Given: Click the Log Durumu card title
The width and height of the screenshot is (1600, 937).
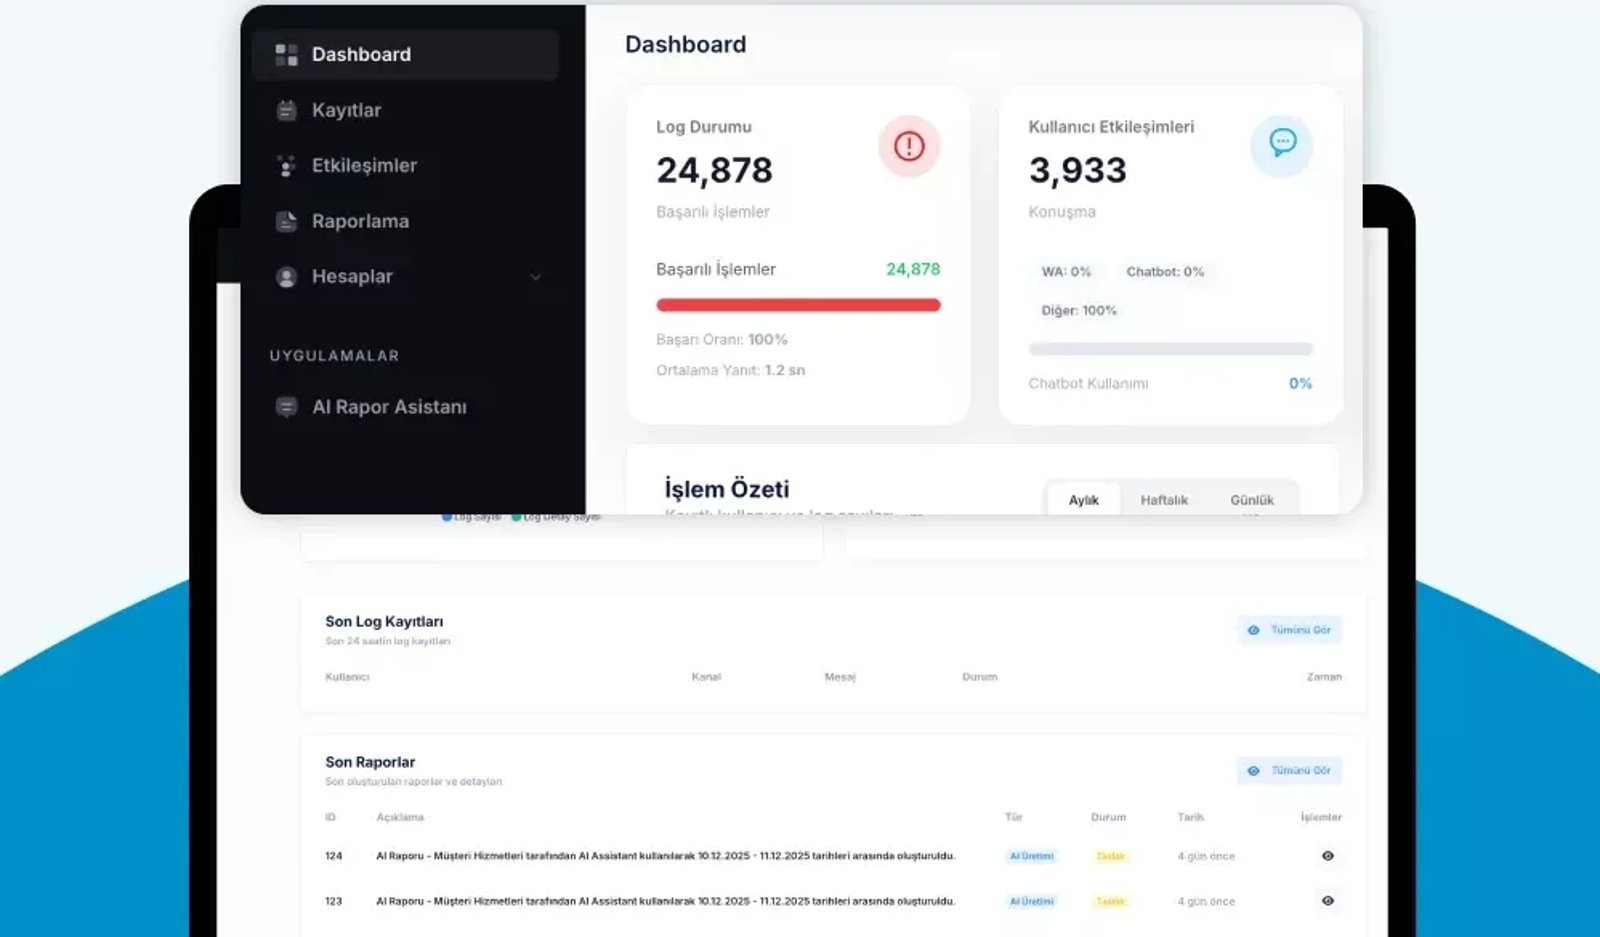Looking at the screenshot, I should [x=703, y=127].
